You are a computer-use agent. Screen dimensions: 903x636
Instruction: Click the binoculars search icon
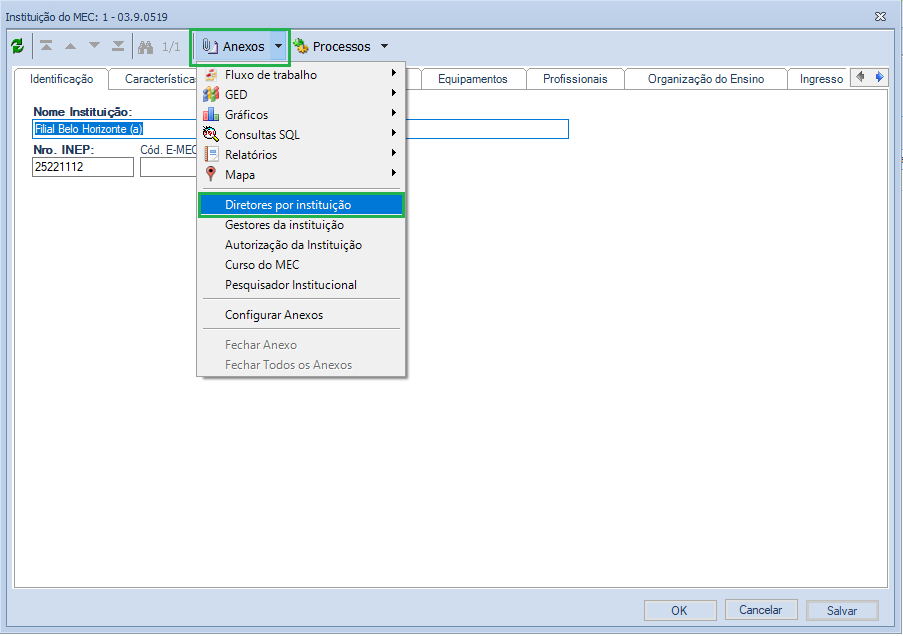click(146, 47)
